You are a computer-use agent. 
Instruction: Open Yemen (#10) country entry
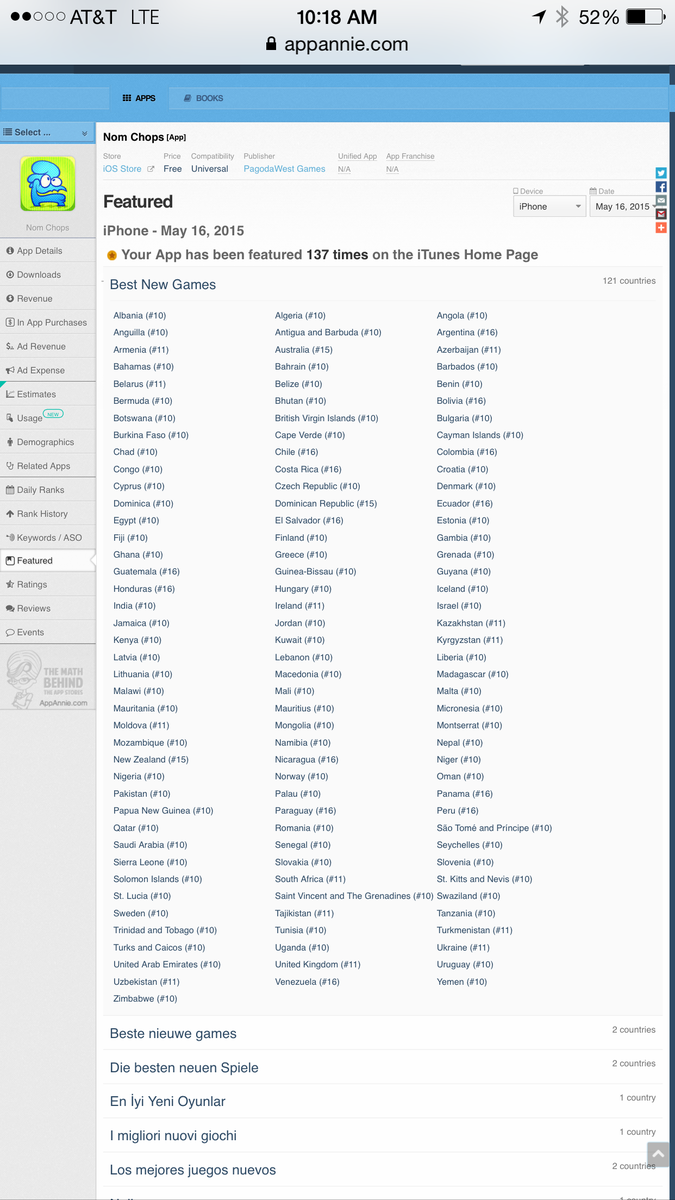(462, 982)
